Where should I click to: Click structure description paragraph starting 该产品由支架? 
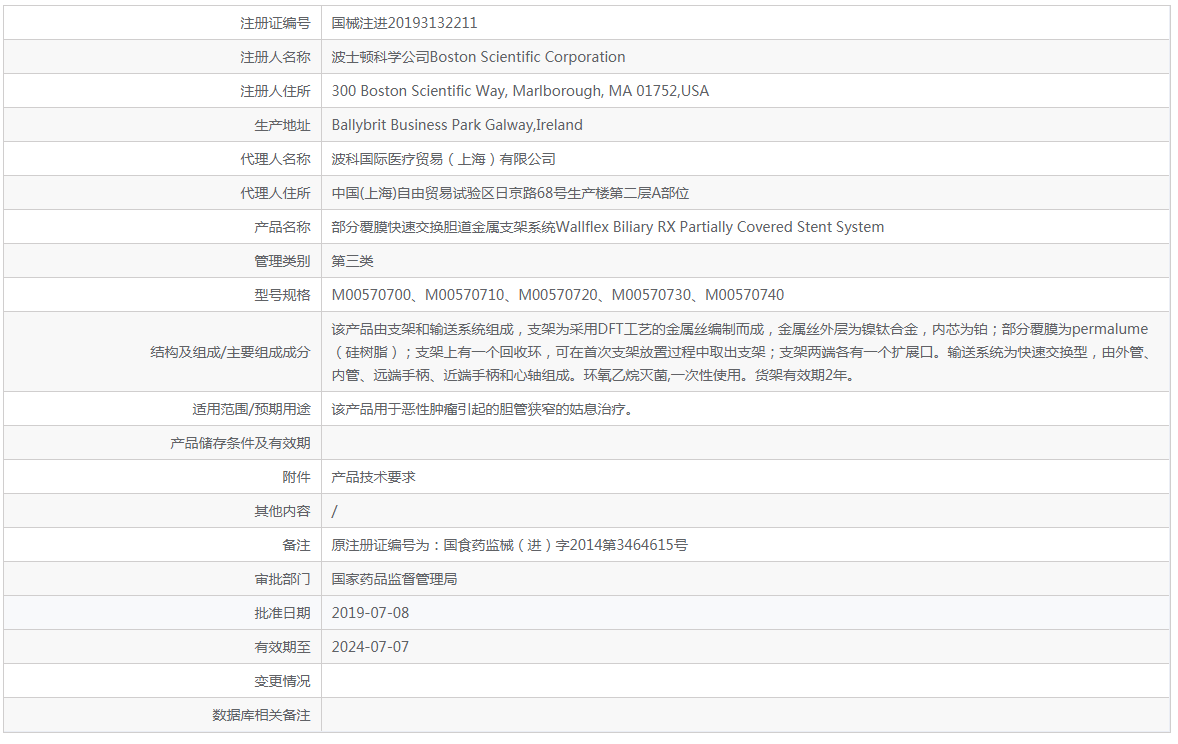pos(742,352)
